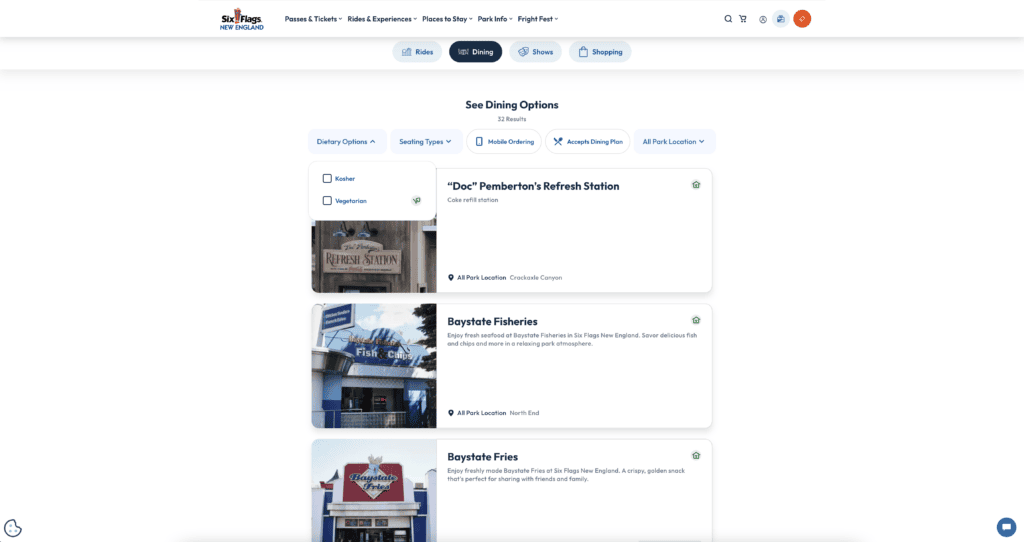Open the cookie preferences icon

point(12,528)
